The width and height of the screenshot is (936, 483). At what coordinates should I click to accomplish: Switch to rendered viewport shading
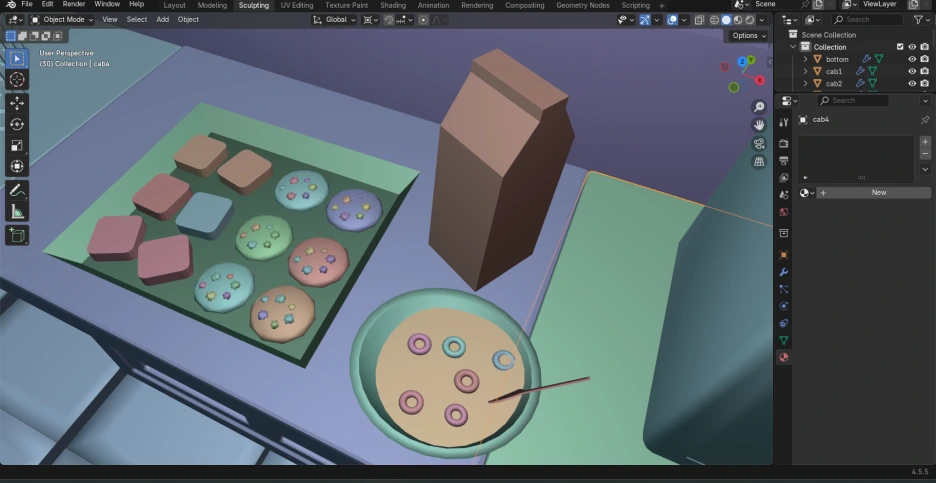pyautogui.click(x=750, y=20)
